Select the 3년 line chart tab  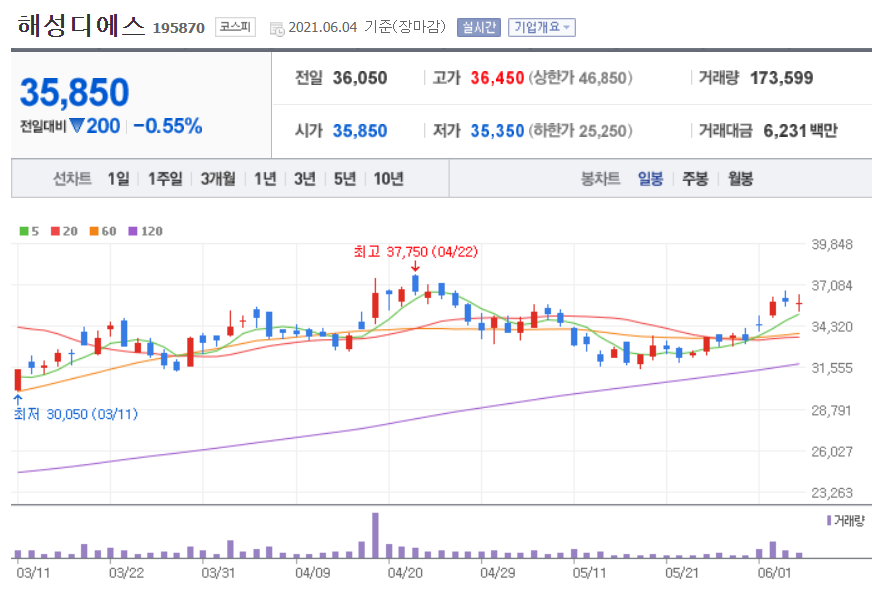(x=305, y=178)
